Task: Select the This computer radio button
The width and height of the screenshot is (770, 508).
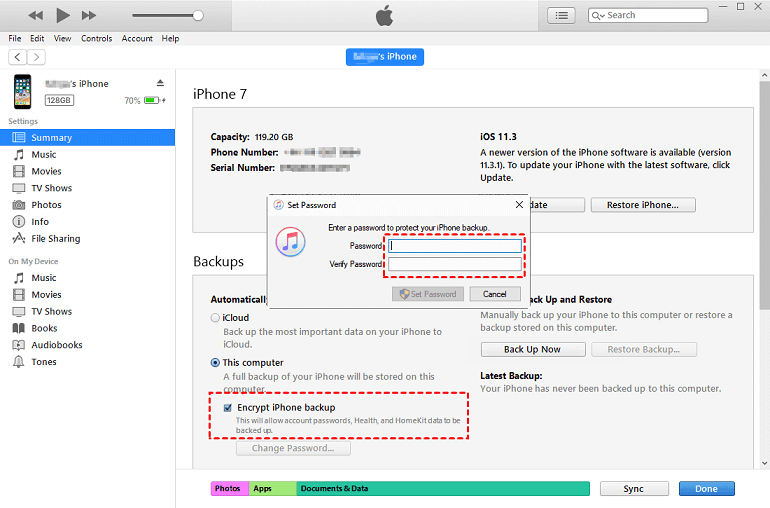Action: (x=215, y=363)
